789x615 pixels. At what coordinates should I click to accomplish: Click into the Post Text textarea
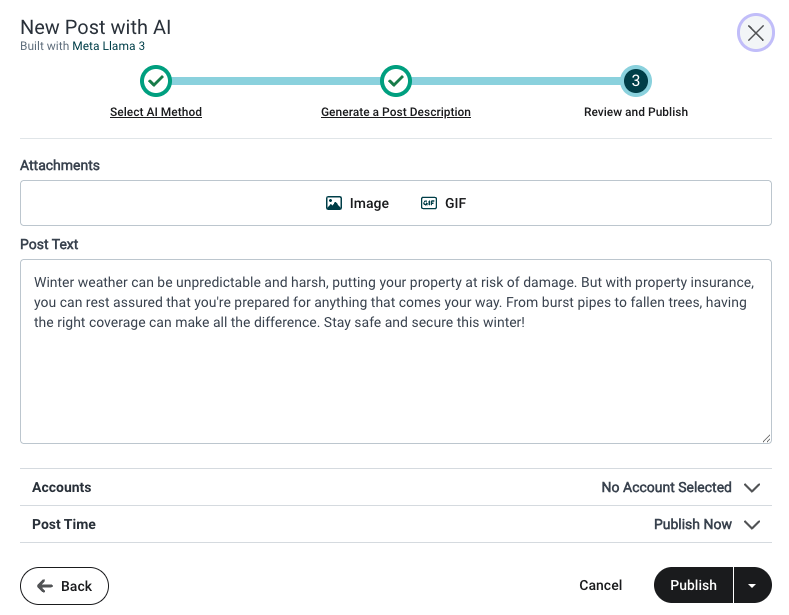point(395,380)
